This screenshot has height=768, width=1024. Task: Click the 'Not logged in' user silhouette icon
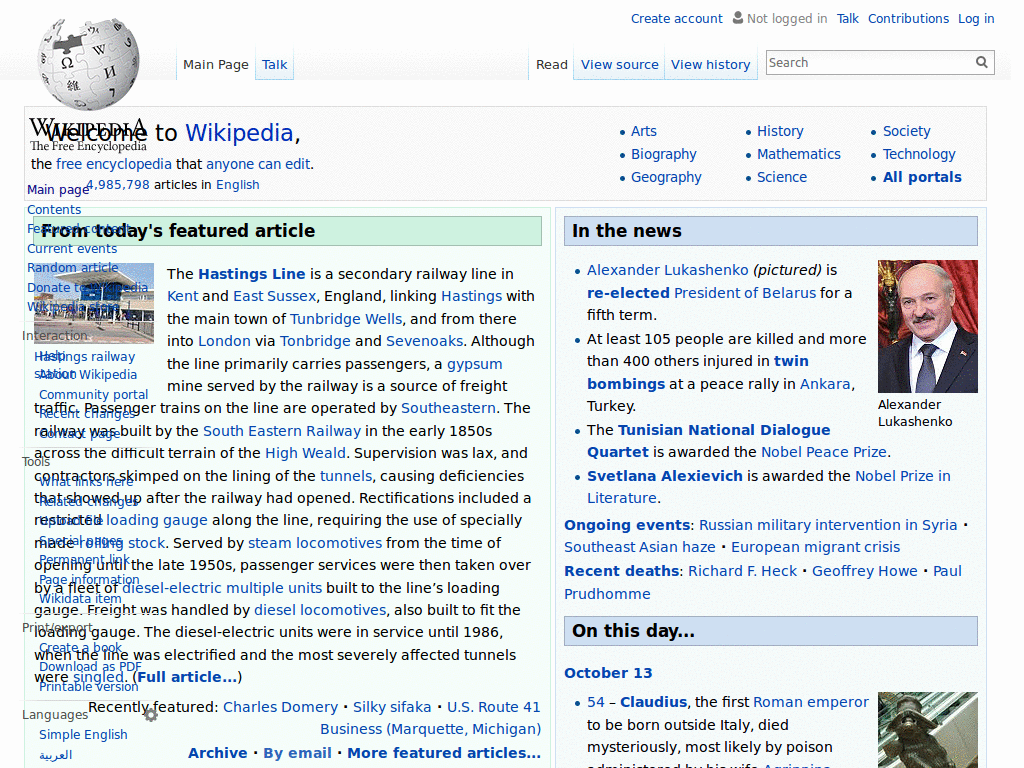[x=735, y=18]
